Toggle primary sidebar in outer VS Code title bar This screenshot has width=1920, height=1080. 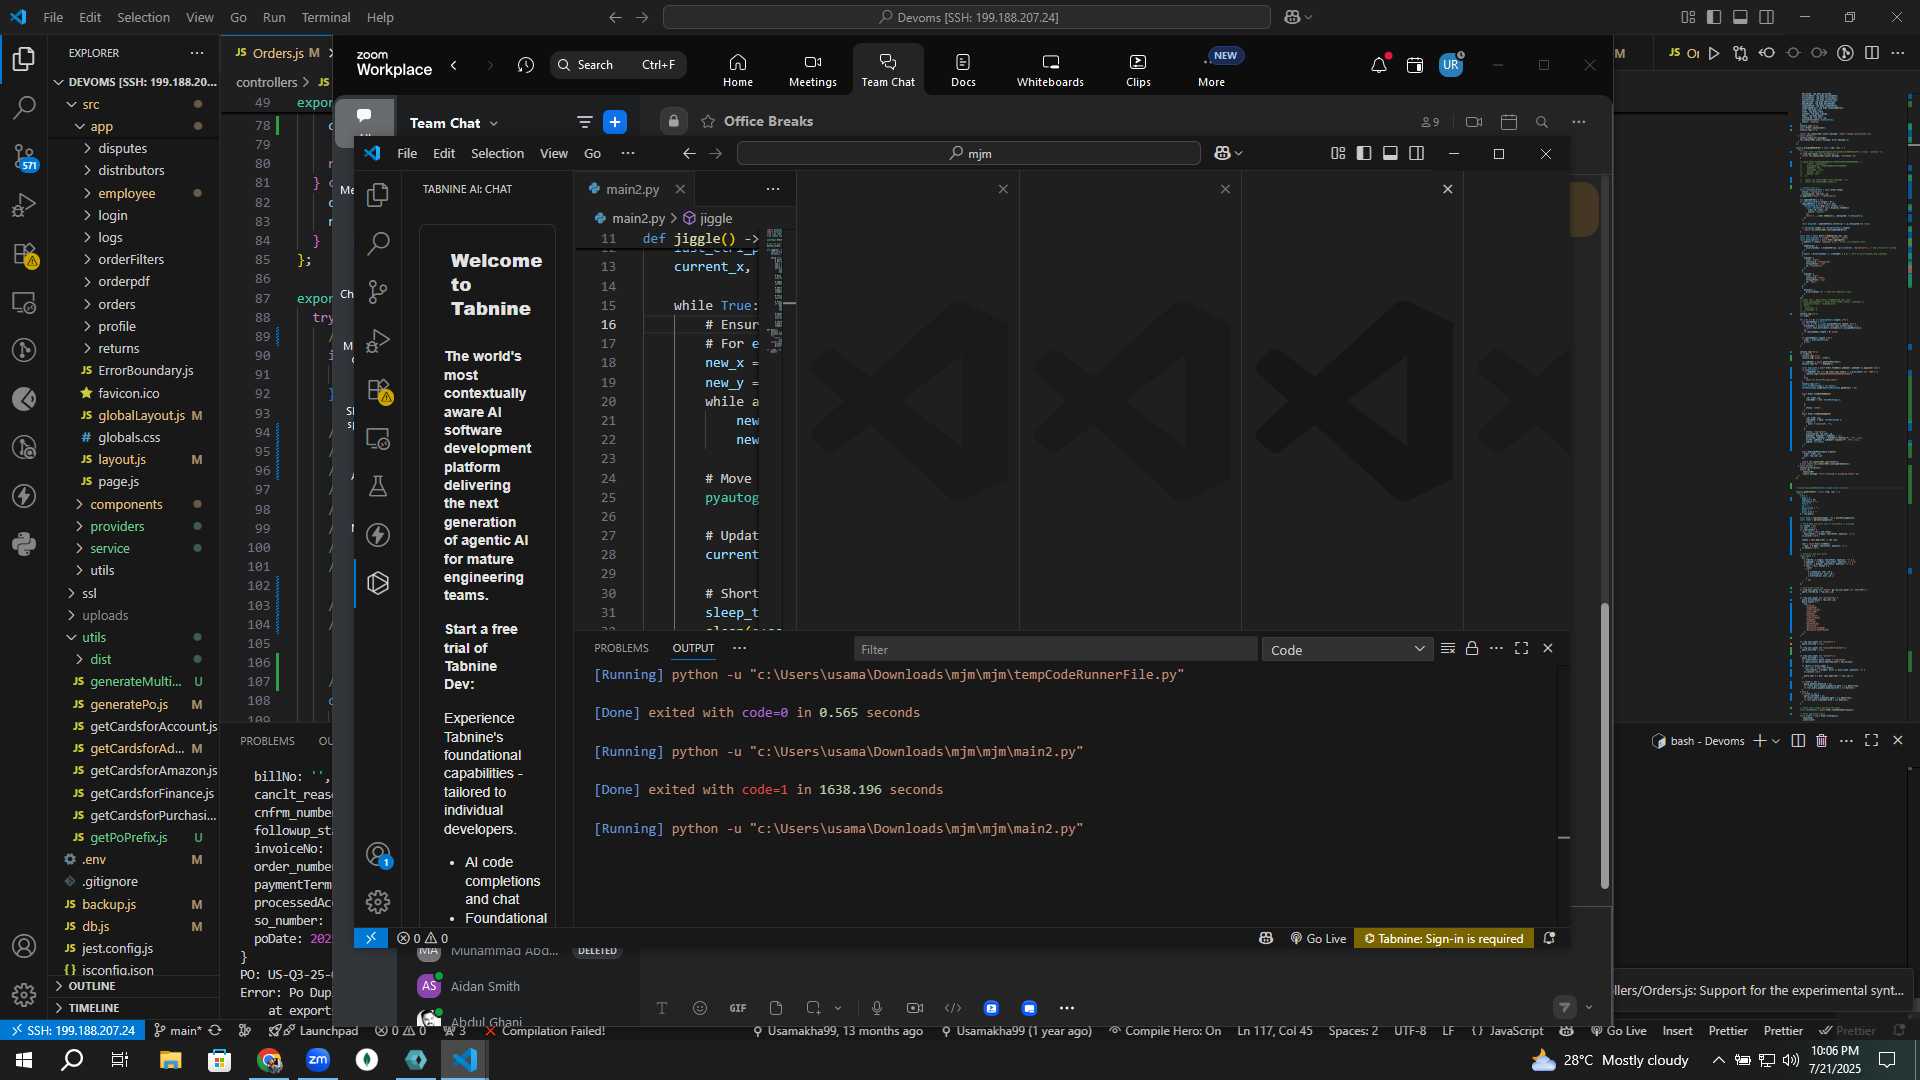pyautogui.click(x=1714, y=17)
